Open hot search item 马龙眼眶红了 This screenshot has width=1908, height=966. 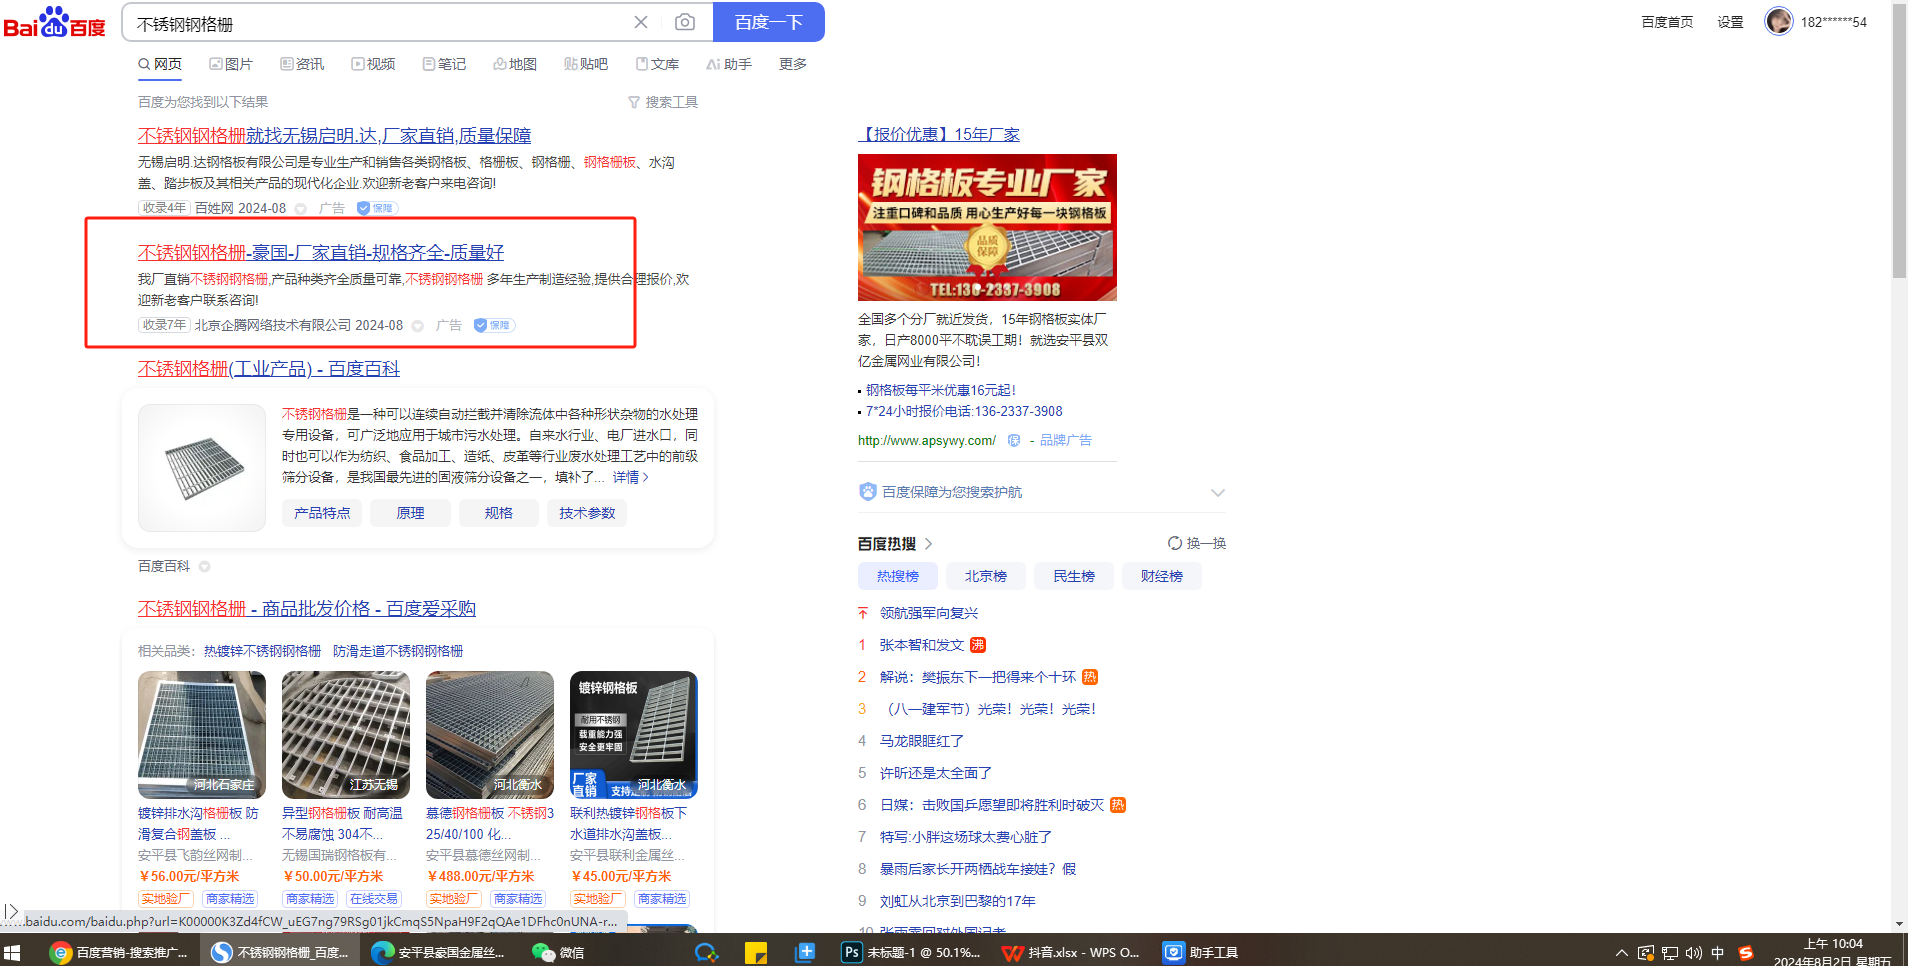coord(922,741)
